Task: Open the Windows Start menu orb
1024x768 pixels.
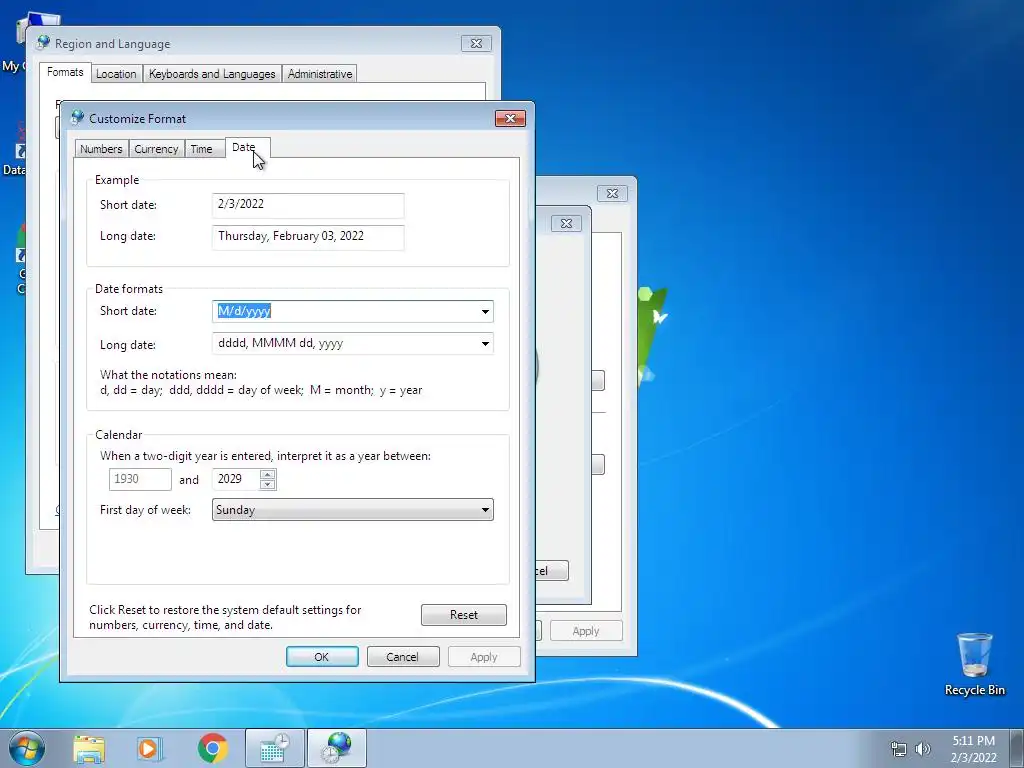Action: pyautogui.click(x=27, y=748)
